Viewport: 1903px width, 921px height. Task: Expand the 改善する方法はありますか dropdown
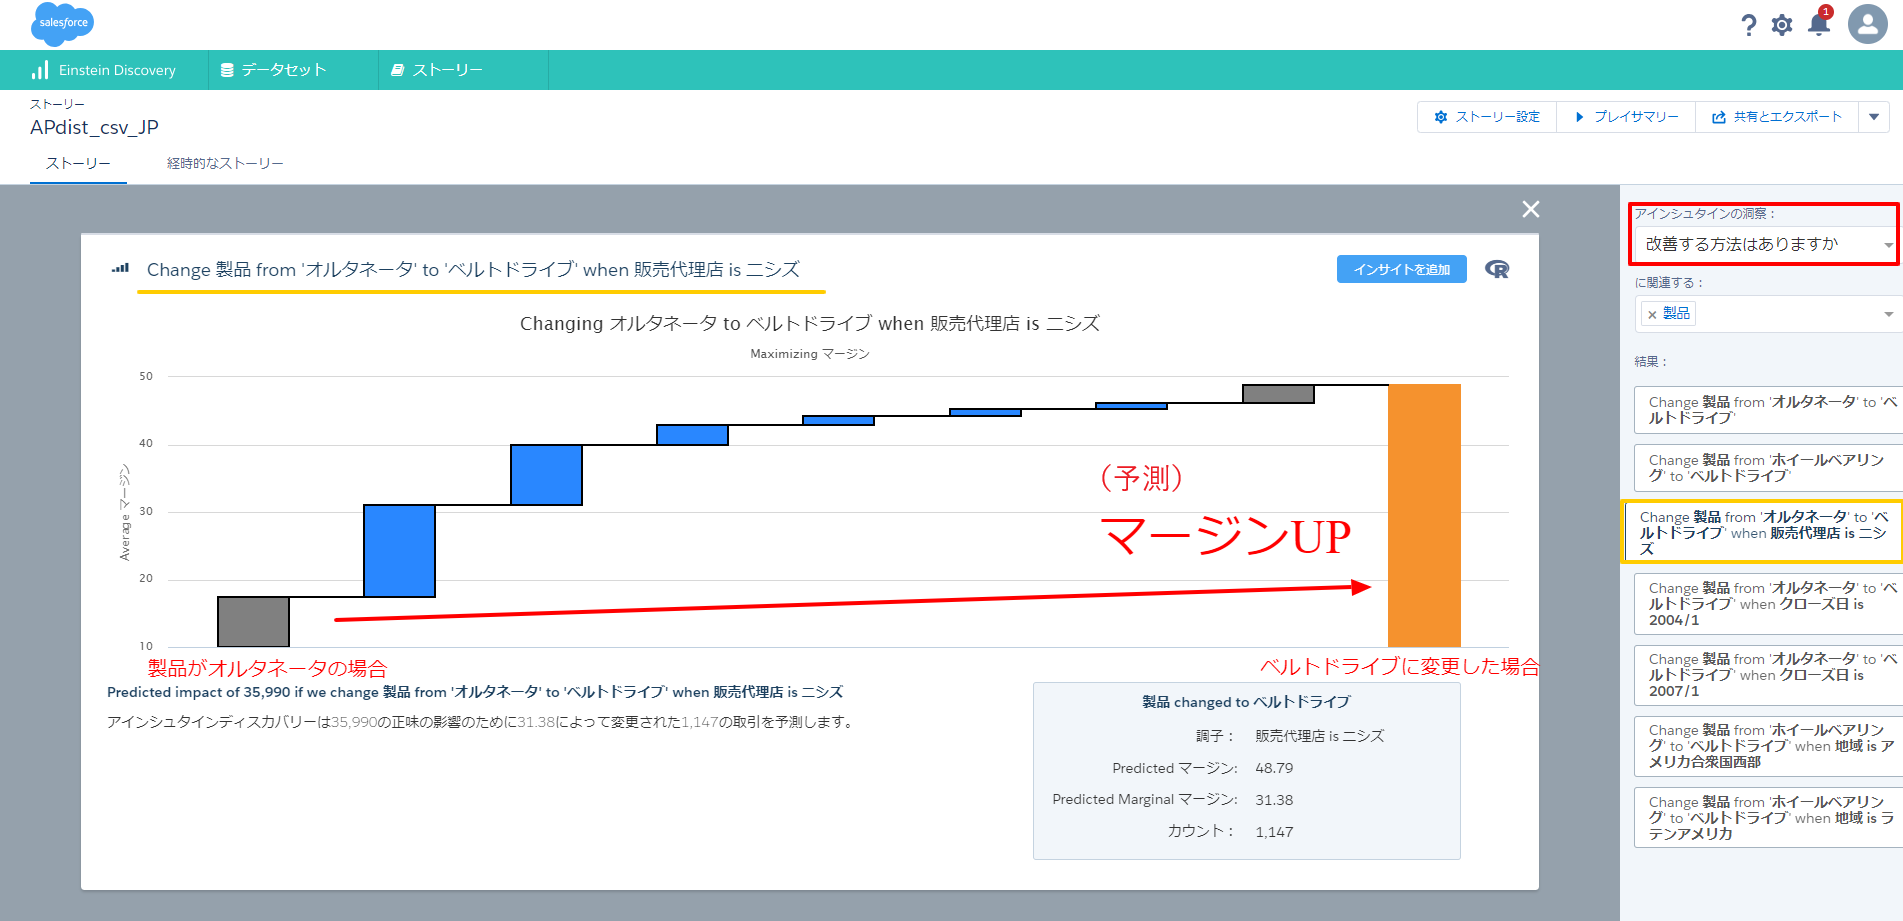click(1887, 245)
